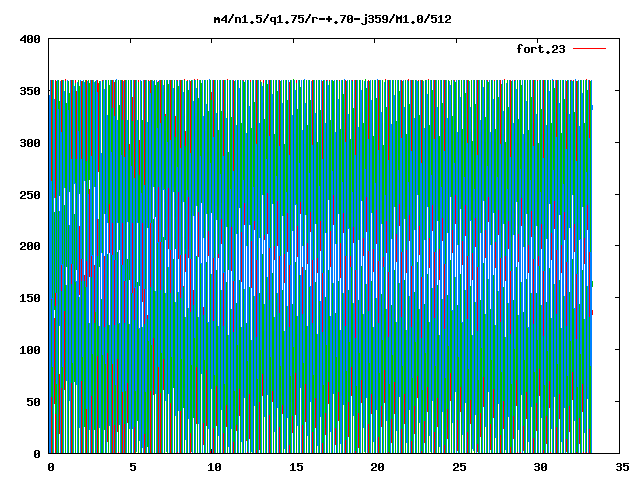
Task: Select the fort.23 legend label
Action: (541, 49)
